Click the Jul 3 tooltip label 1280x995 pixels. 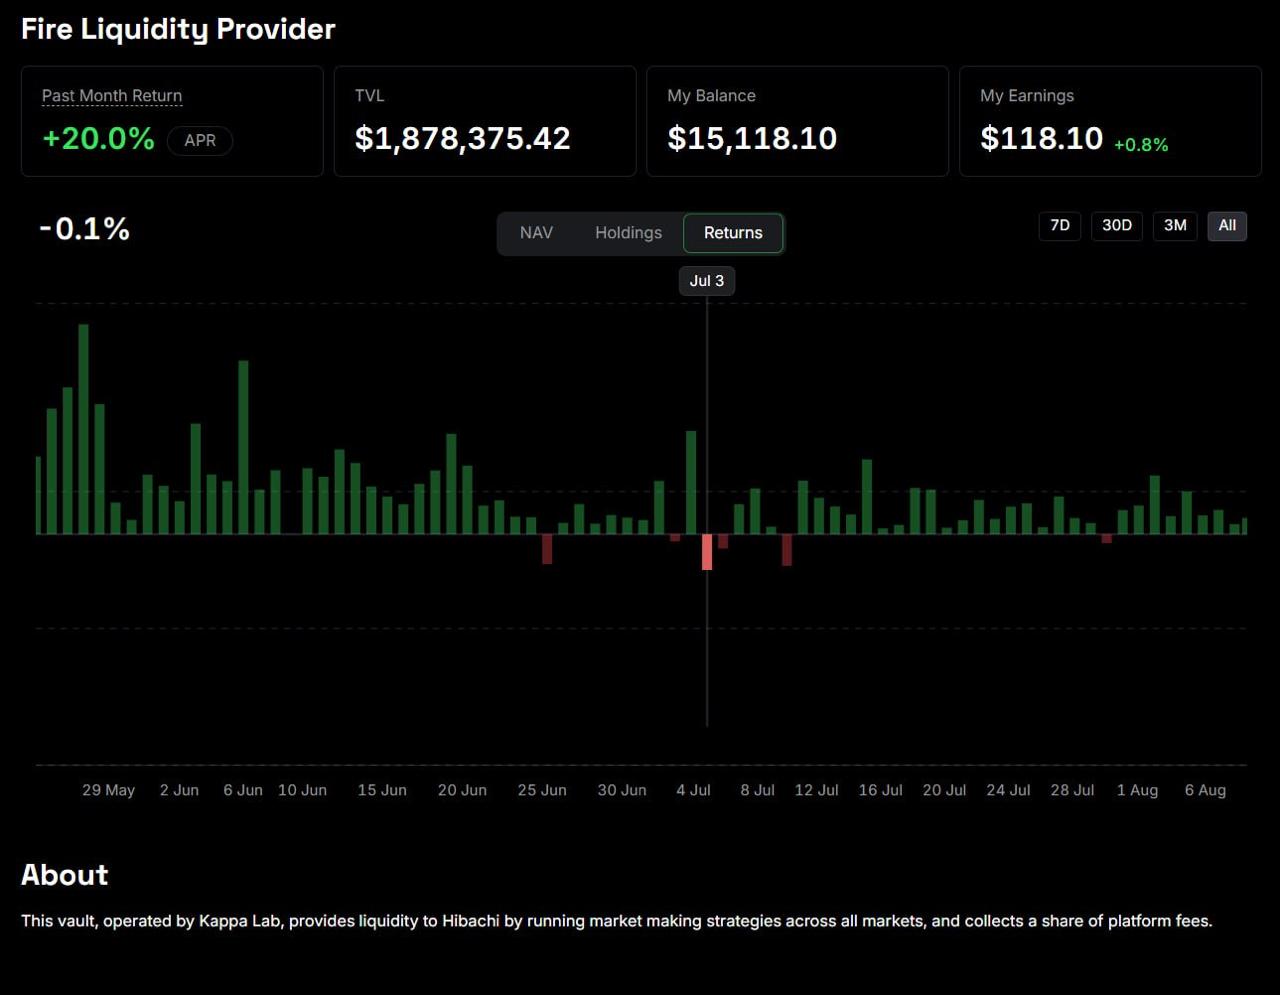click(x=707, y=281)
